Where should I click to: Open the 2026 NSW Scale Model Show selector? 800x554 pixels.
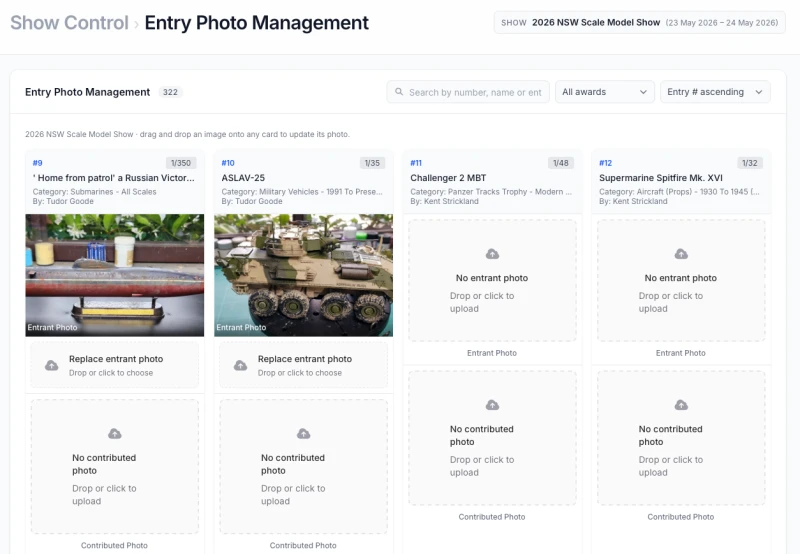pos(639,22)
